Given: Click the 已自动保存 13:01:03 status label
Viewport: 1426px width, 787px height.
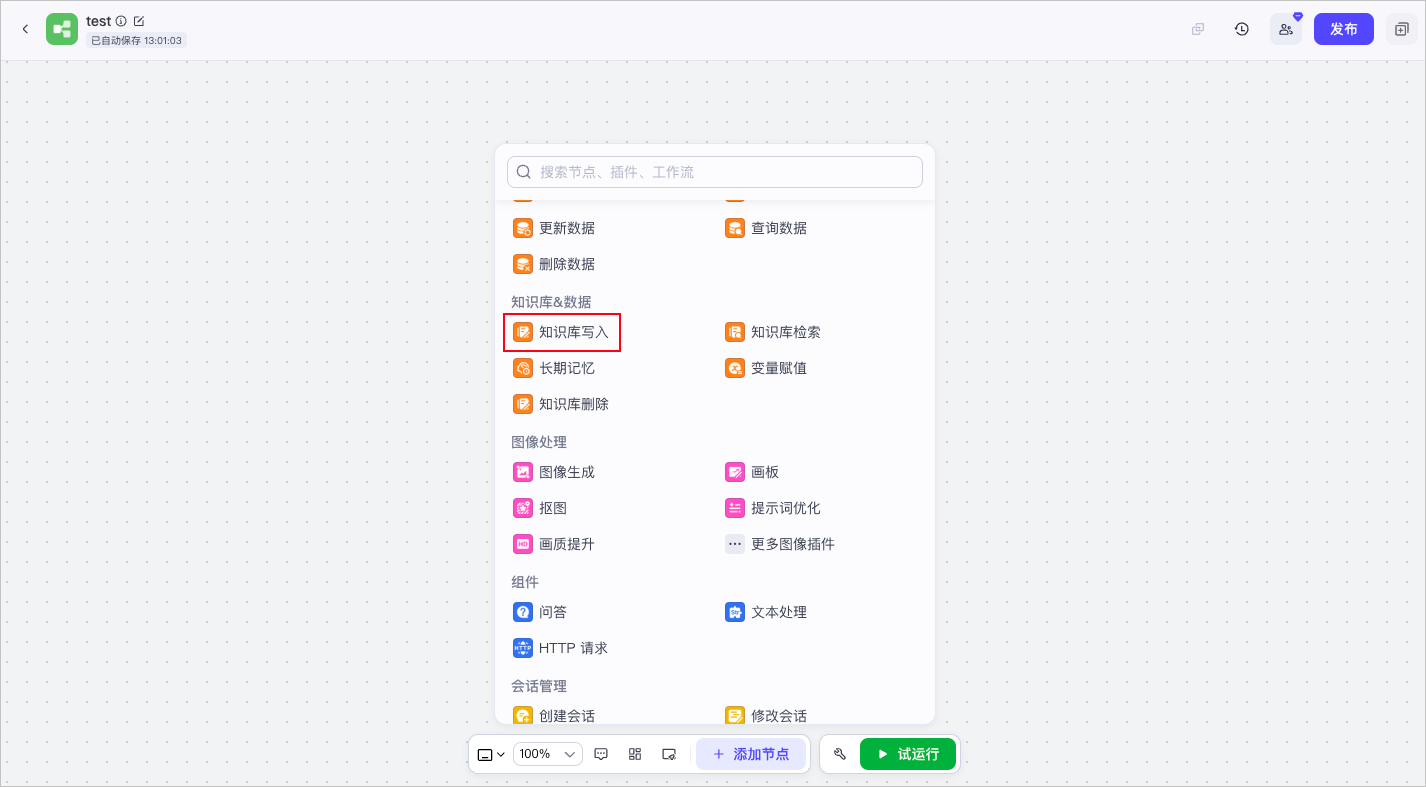Looking at the screenshot, I should point(136,40).
